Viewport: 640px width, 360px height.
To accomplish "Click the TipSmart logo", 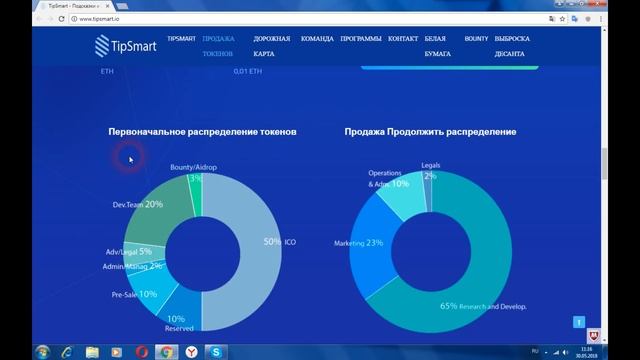I will click(126, 46).
